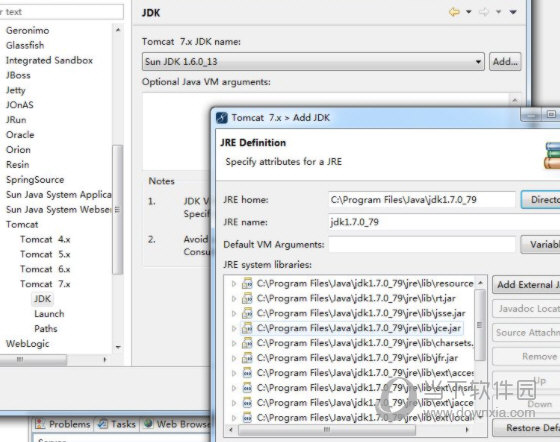The height and width of the screenshot is (442, 560).
Task: Open the back history dropdown arrow
Action: click(469, 12)
